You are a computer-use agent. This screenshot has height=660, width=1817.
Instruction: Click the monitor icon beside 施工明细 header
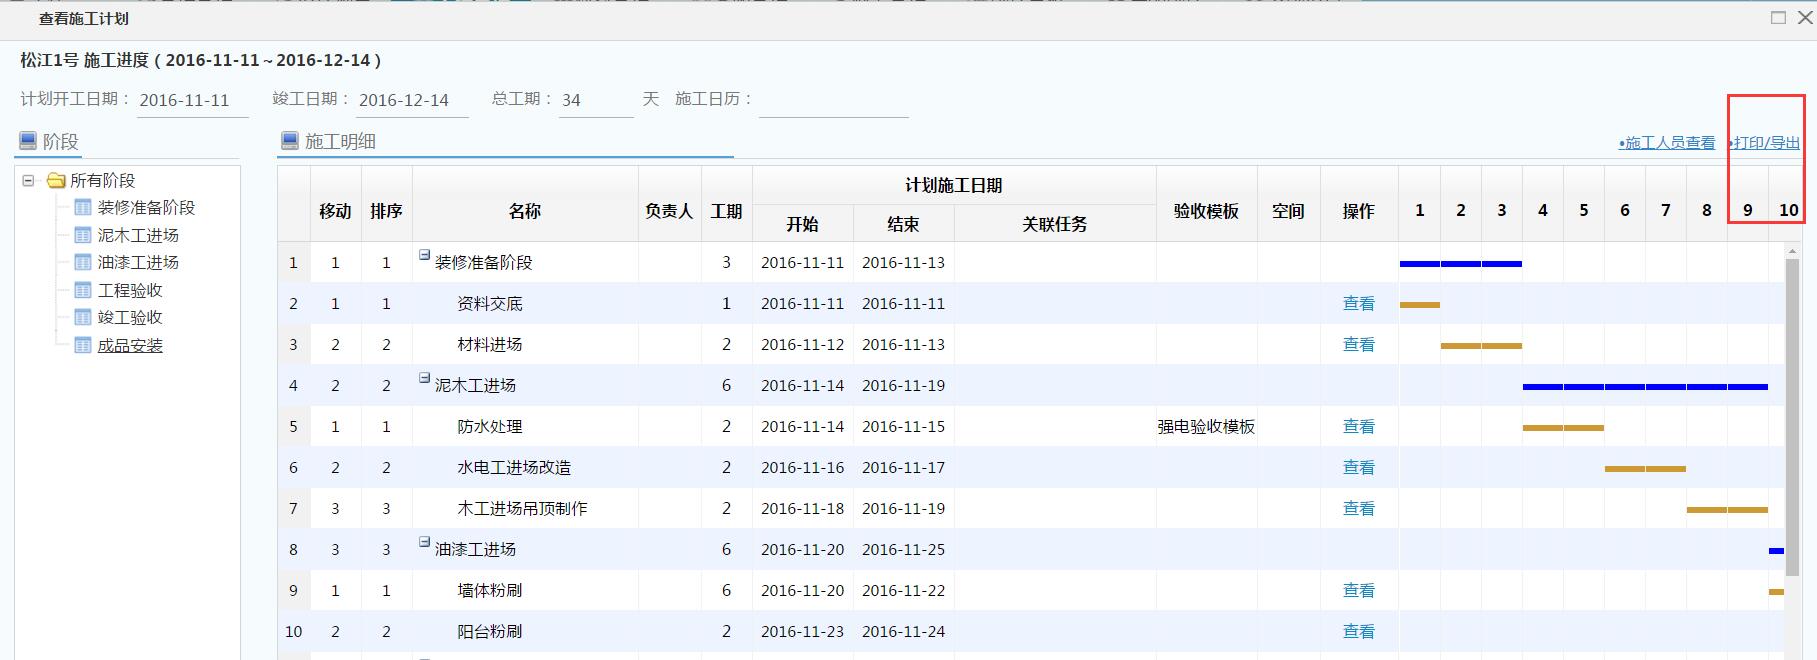click(x=290, y=141)
